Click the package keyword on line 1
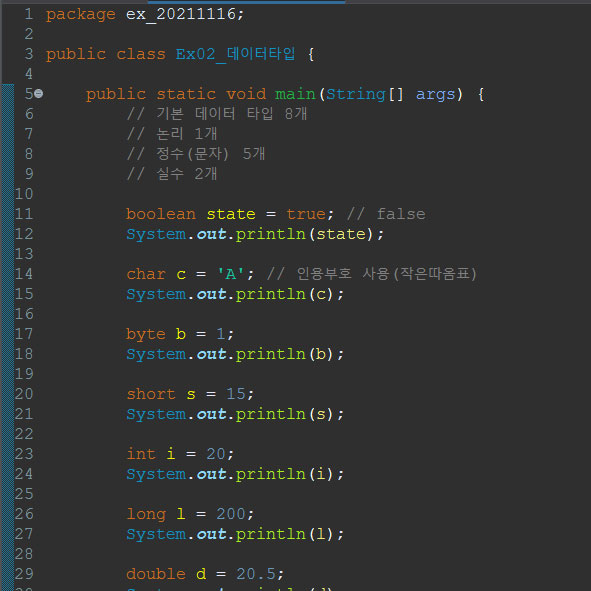The height and width of the screenshot is (591, 591). pos(81,15)
